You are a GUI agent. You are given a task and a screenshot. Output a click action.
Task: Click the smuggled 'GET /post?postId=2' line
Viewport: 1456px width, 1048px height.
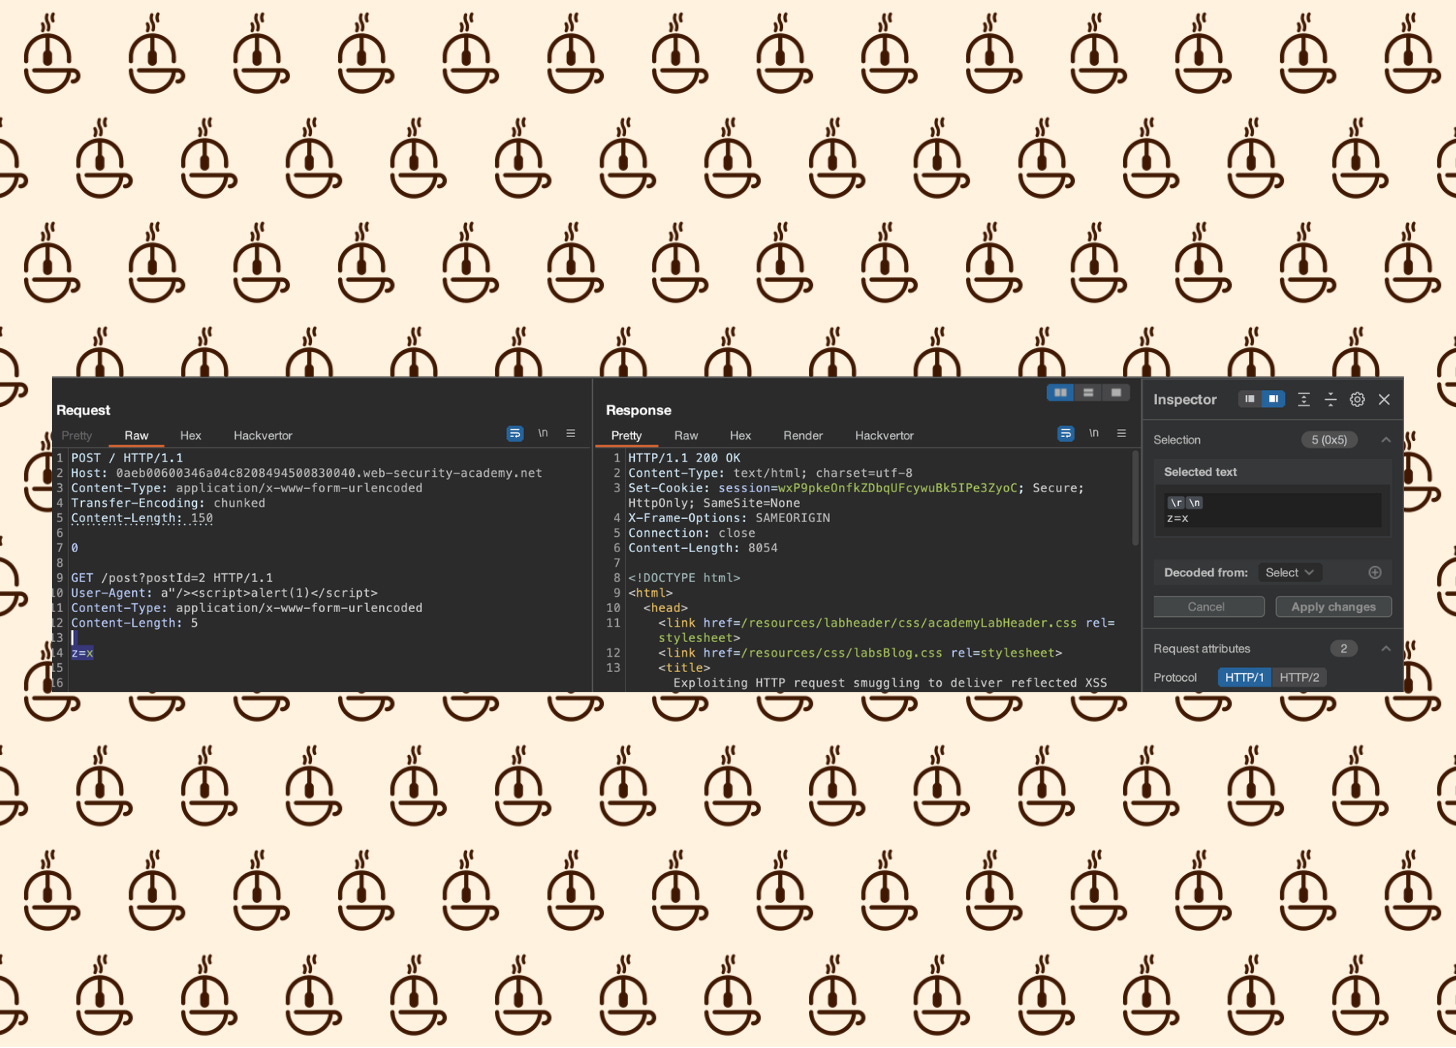(x=172, y=578)
